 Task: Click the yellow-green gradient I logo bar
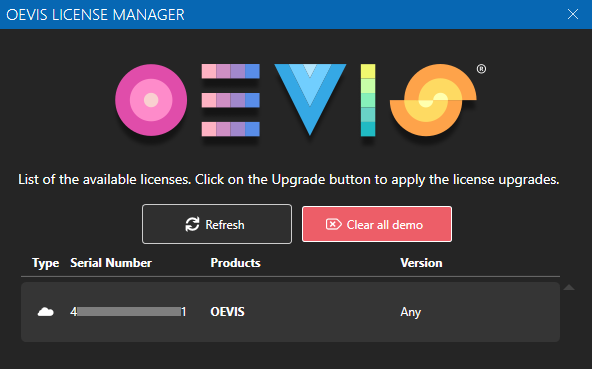click(368, 100)
